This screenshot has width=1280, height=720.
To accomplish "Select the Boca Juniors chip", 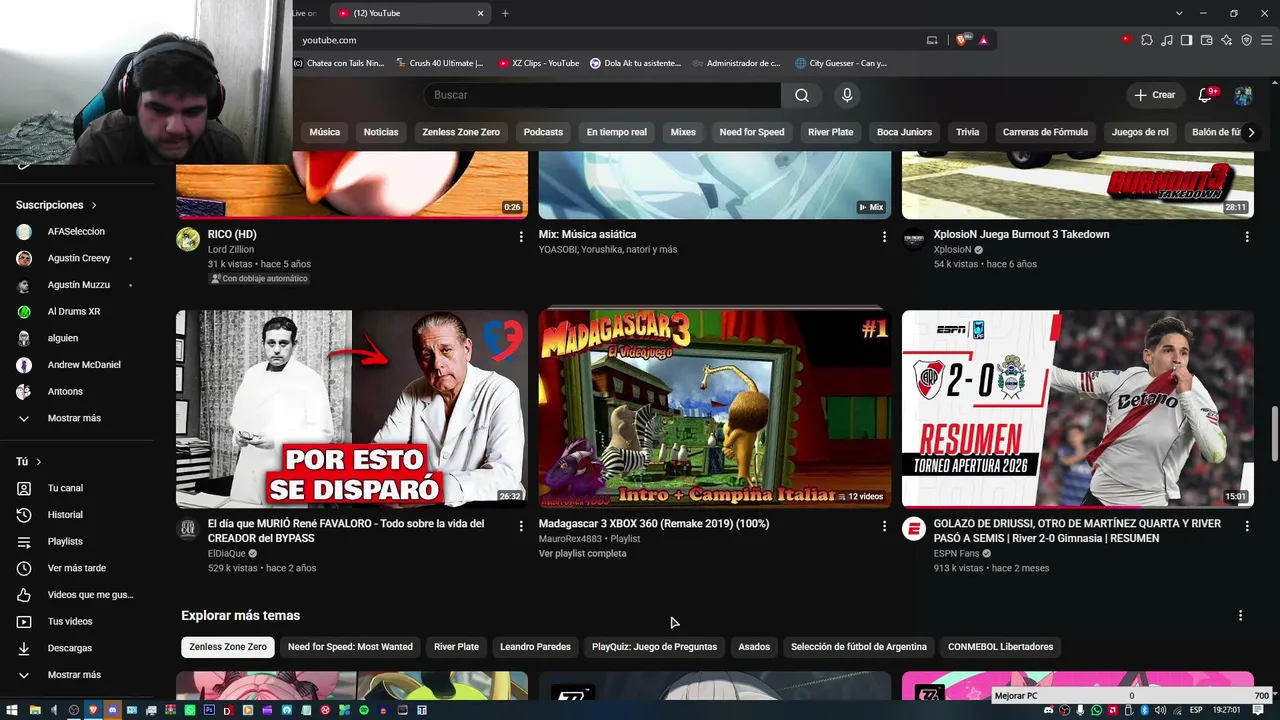I will click(904, 132).
